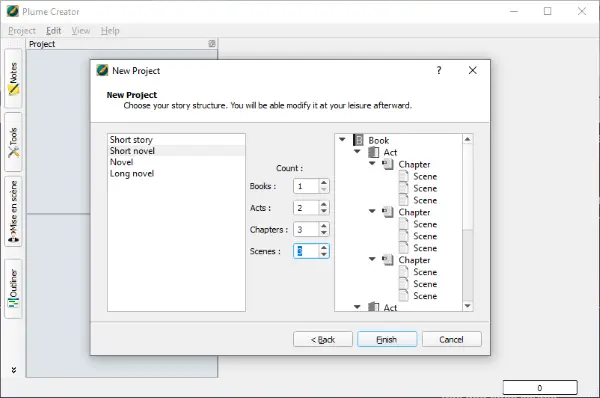This screenshot has width=600, height=398.
Task: Click the Book icon in the tree
Action: [358, 140]
